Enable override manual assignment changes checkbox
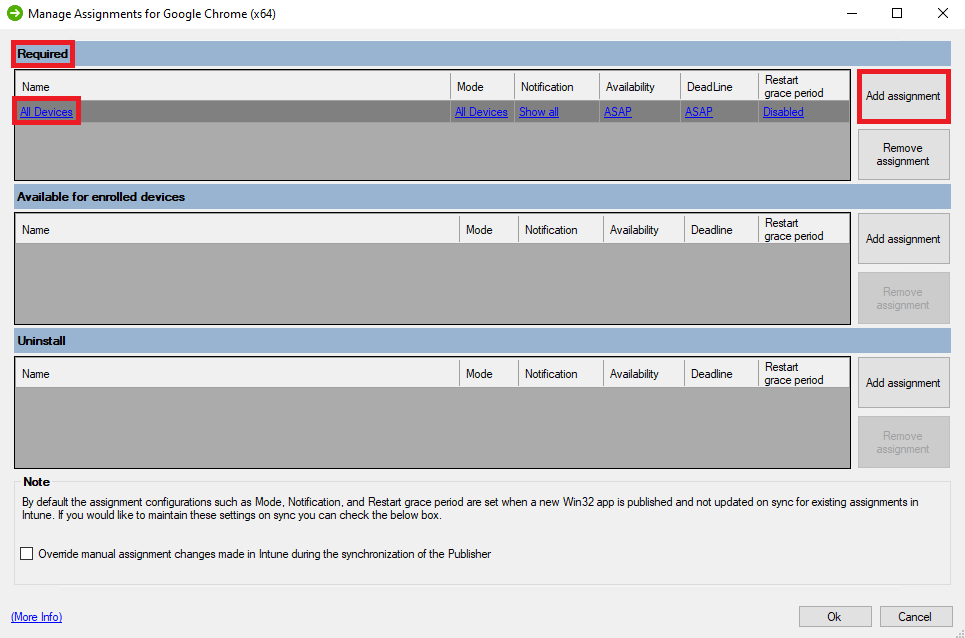This screenshot has height=638, width=965. click(26, 554)
